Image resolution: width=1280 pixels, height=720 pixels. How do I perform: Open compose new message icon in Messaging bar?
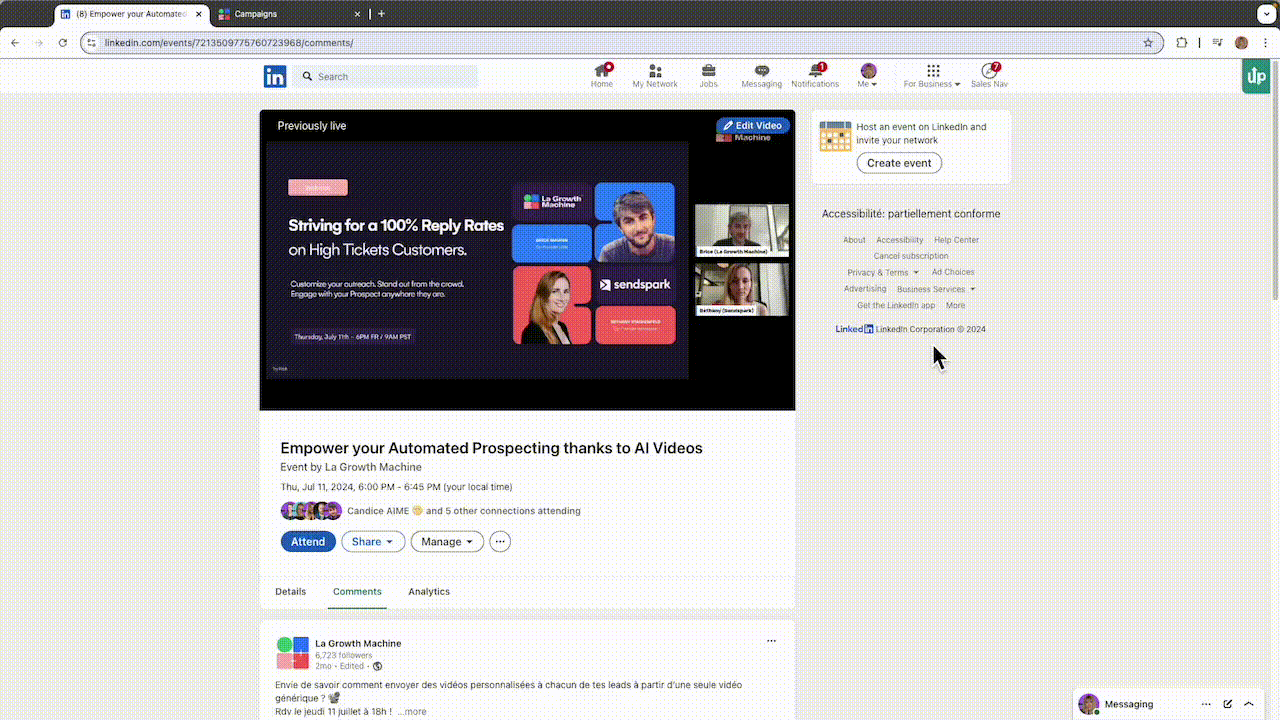tap(1228, 704)
